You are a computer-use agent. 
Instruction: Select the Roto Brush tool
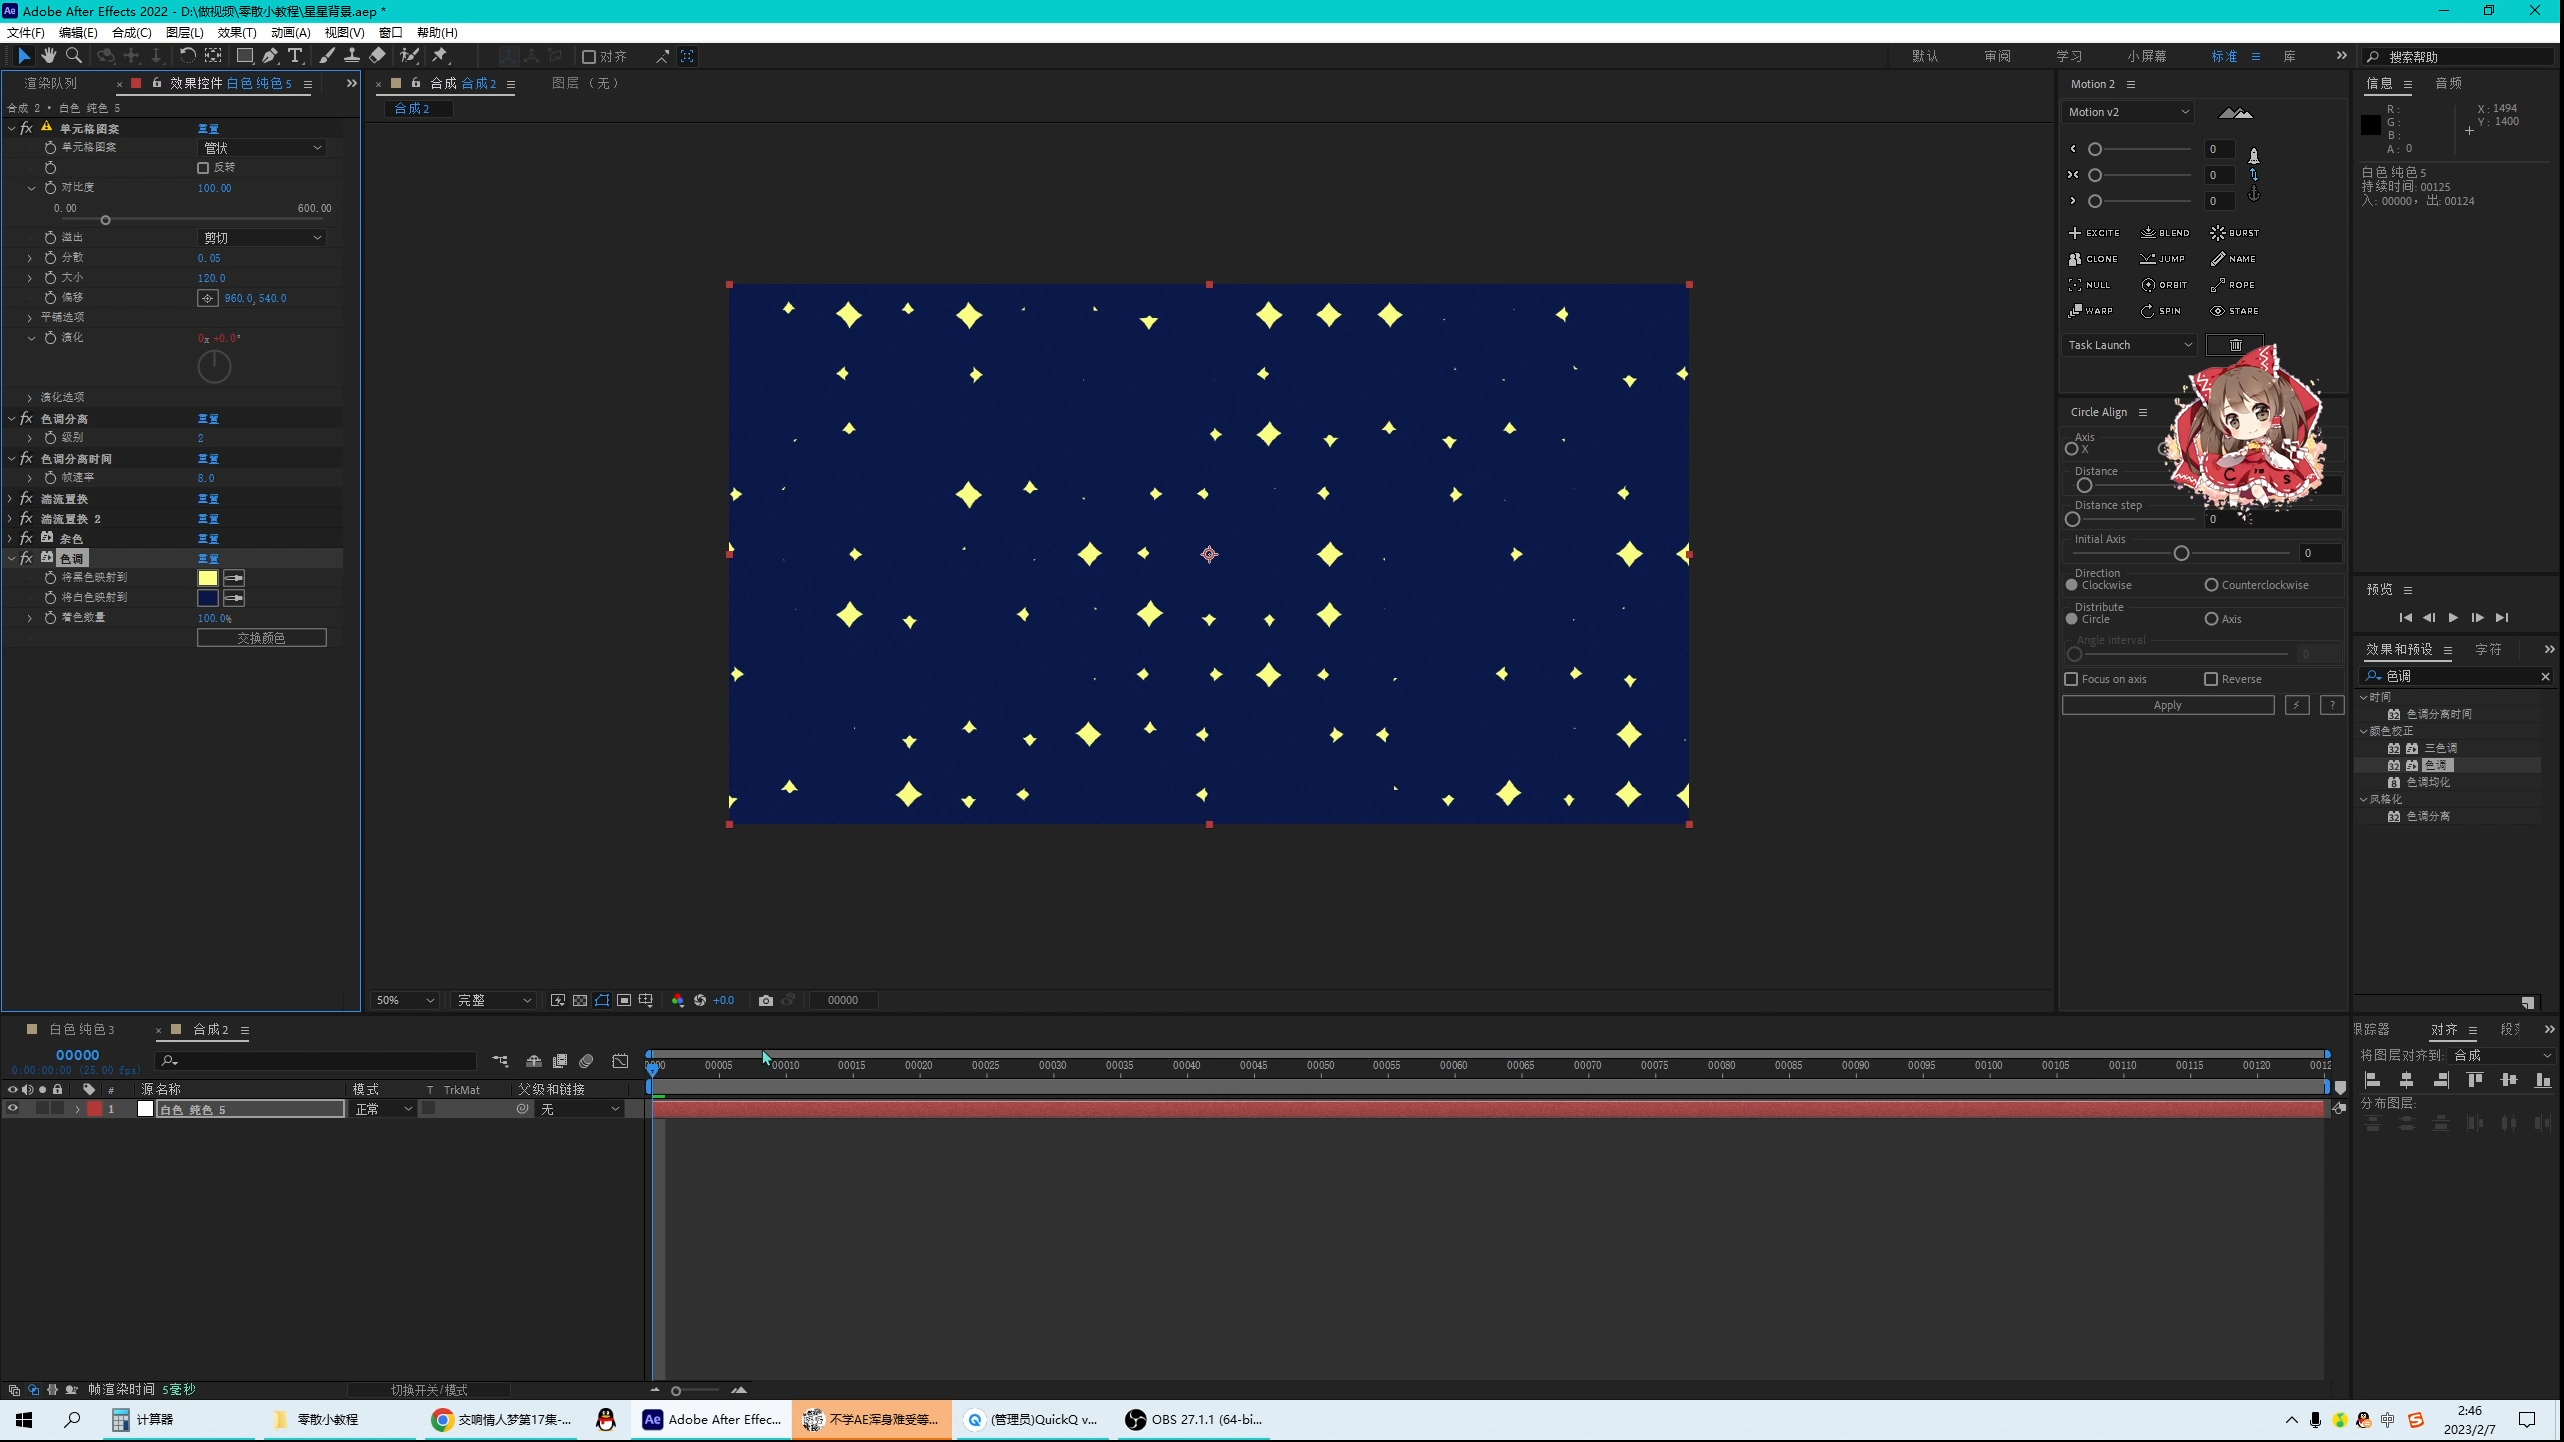click(409, 56)
